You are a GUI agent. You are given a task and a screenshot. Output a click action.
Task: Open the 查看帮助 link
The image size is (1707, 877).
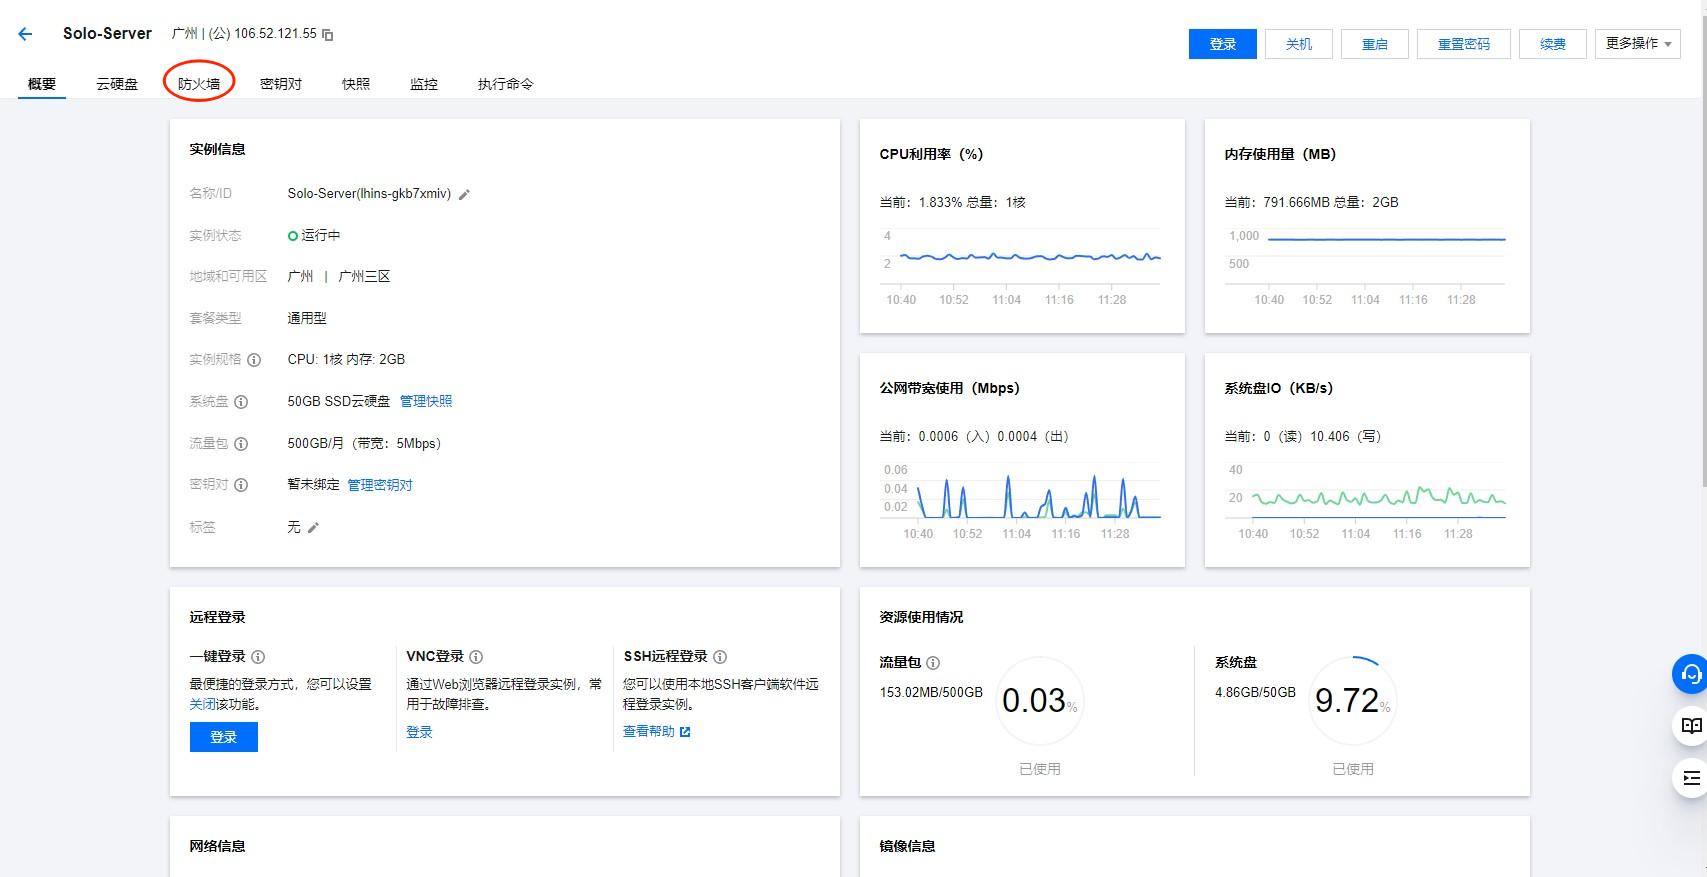click(x=649, y=732)
